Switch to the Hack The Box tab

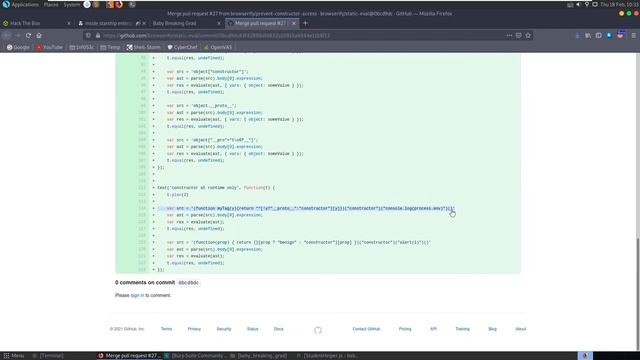[37, 23]
